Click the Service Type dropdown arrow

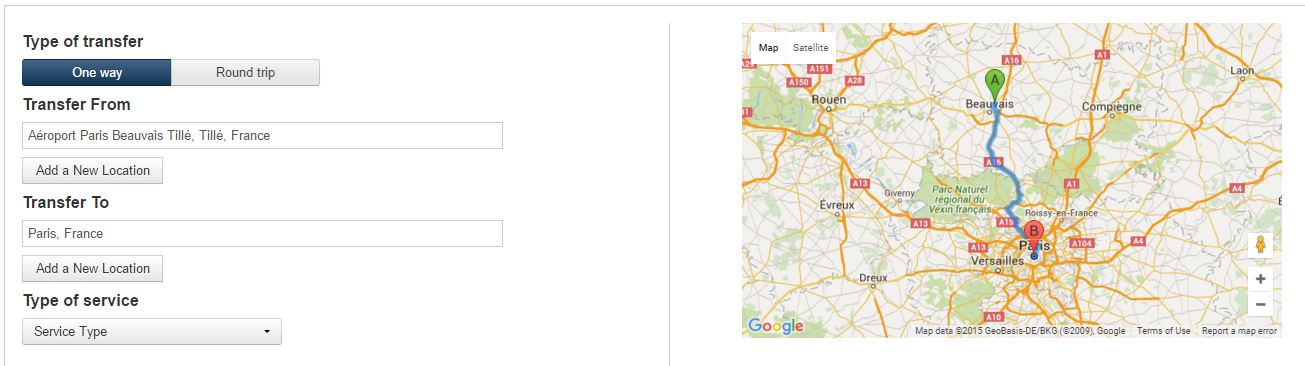point(267,332)
